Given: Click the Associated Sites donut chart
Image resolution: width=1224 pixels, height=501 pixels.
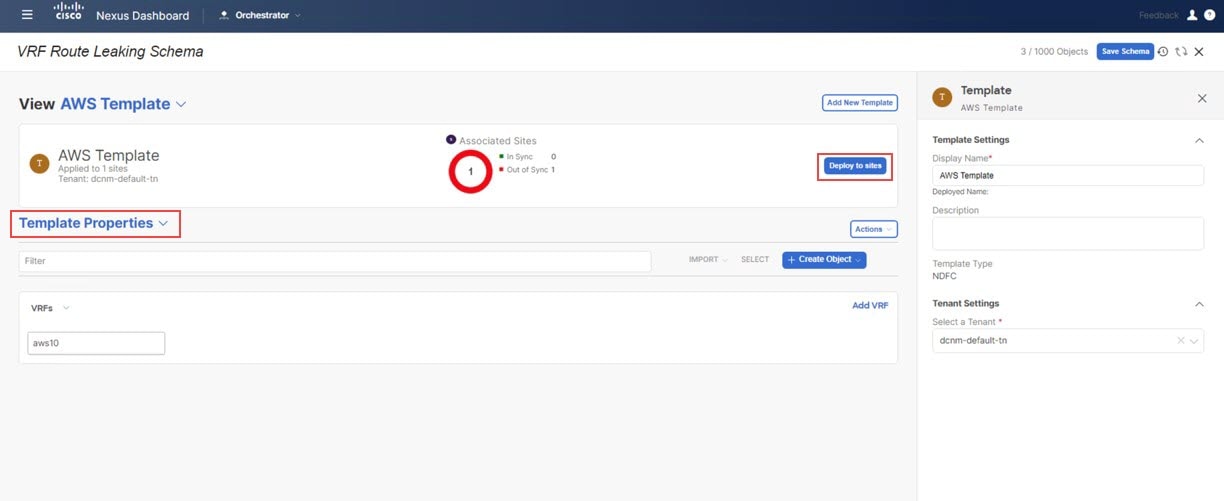Looking at the screenshot, I should pos(470,171).
